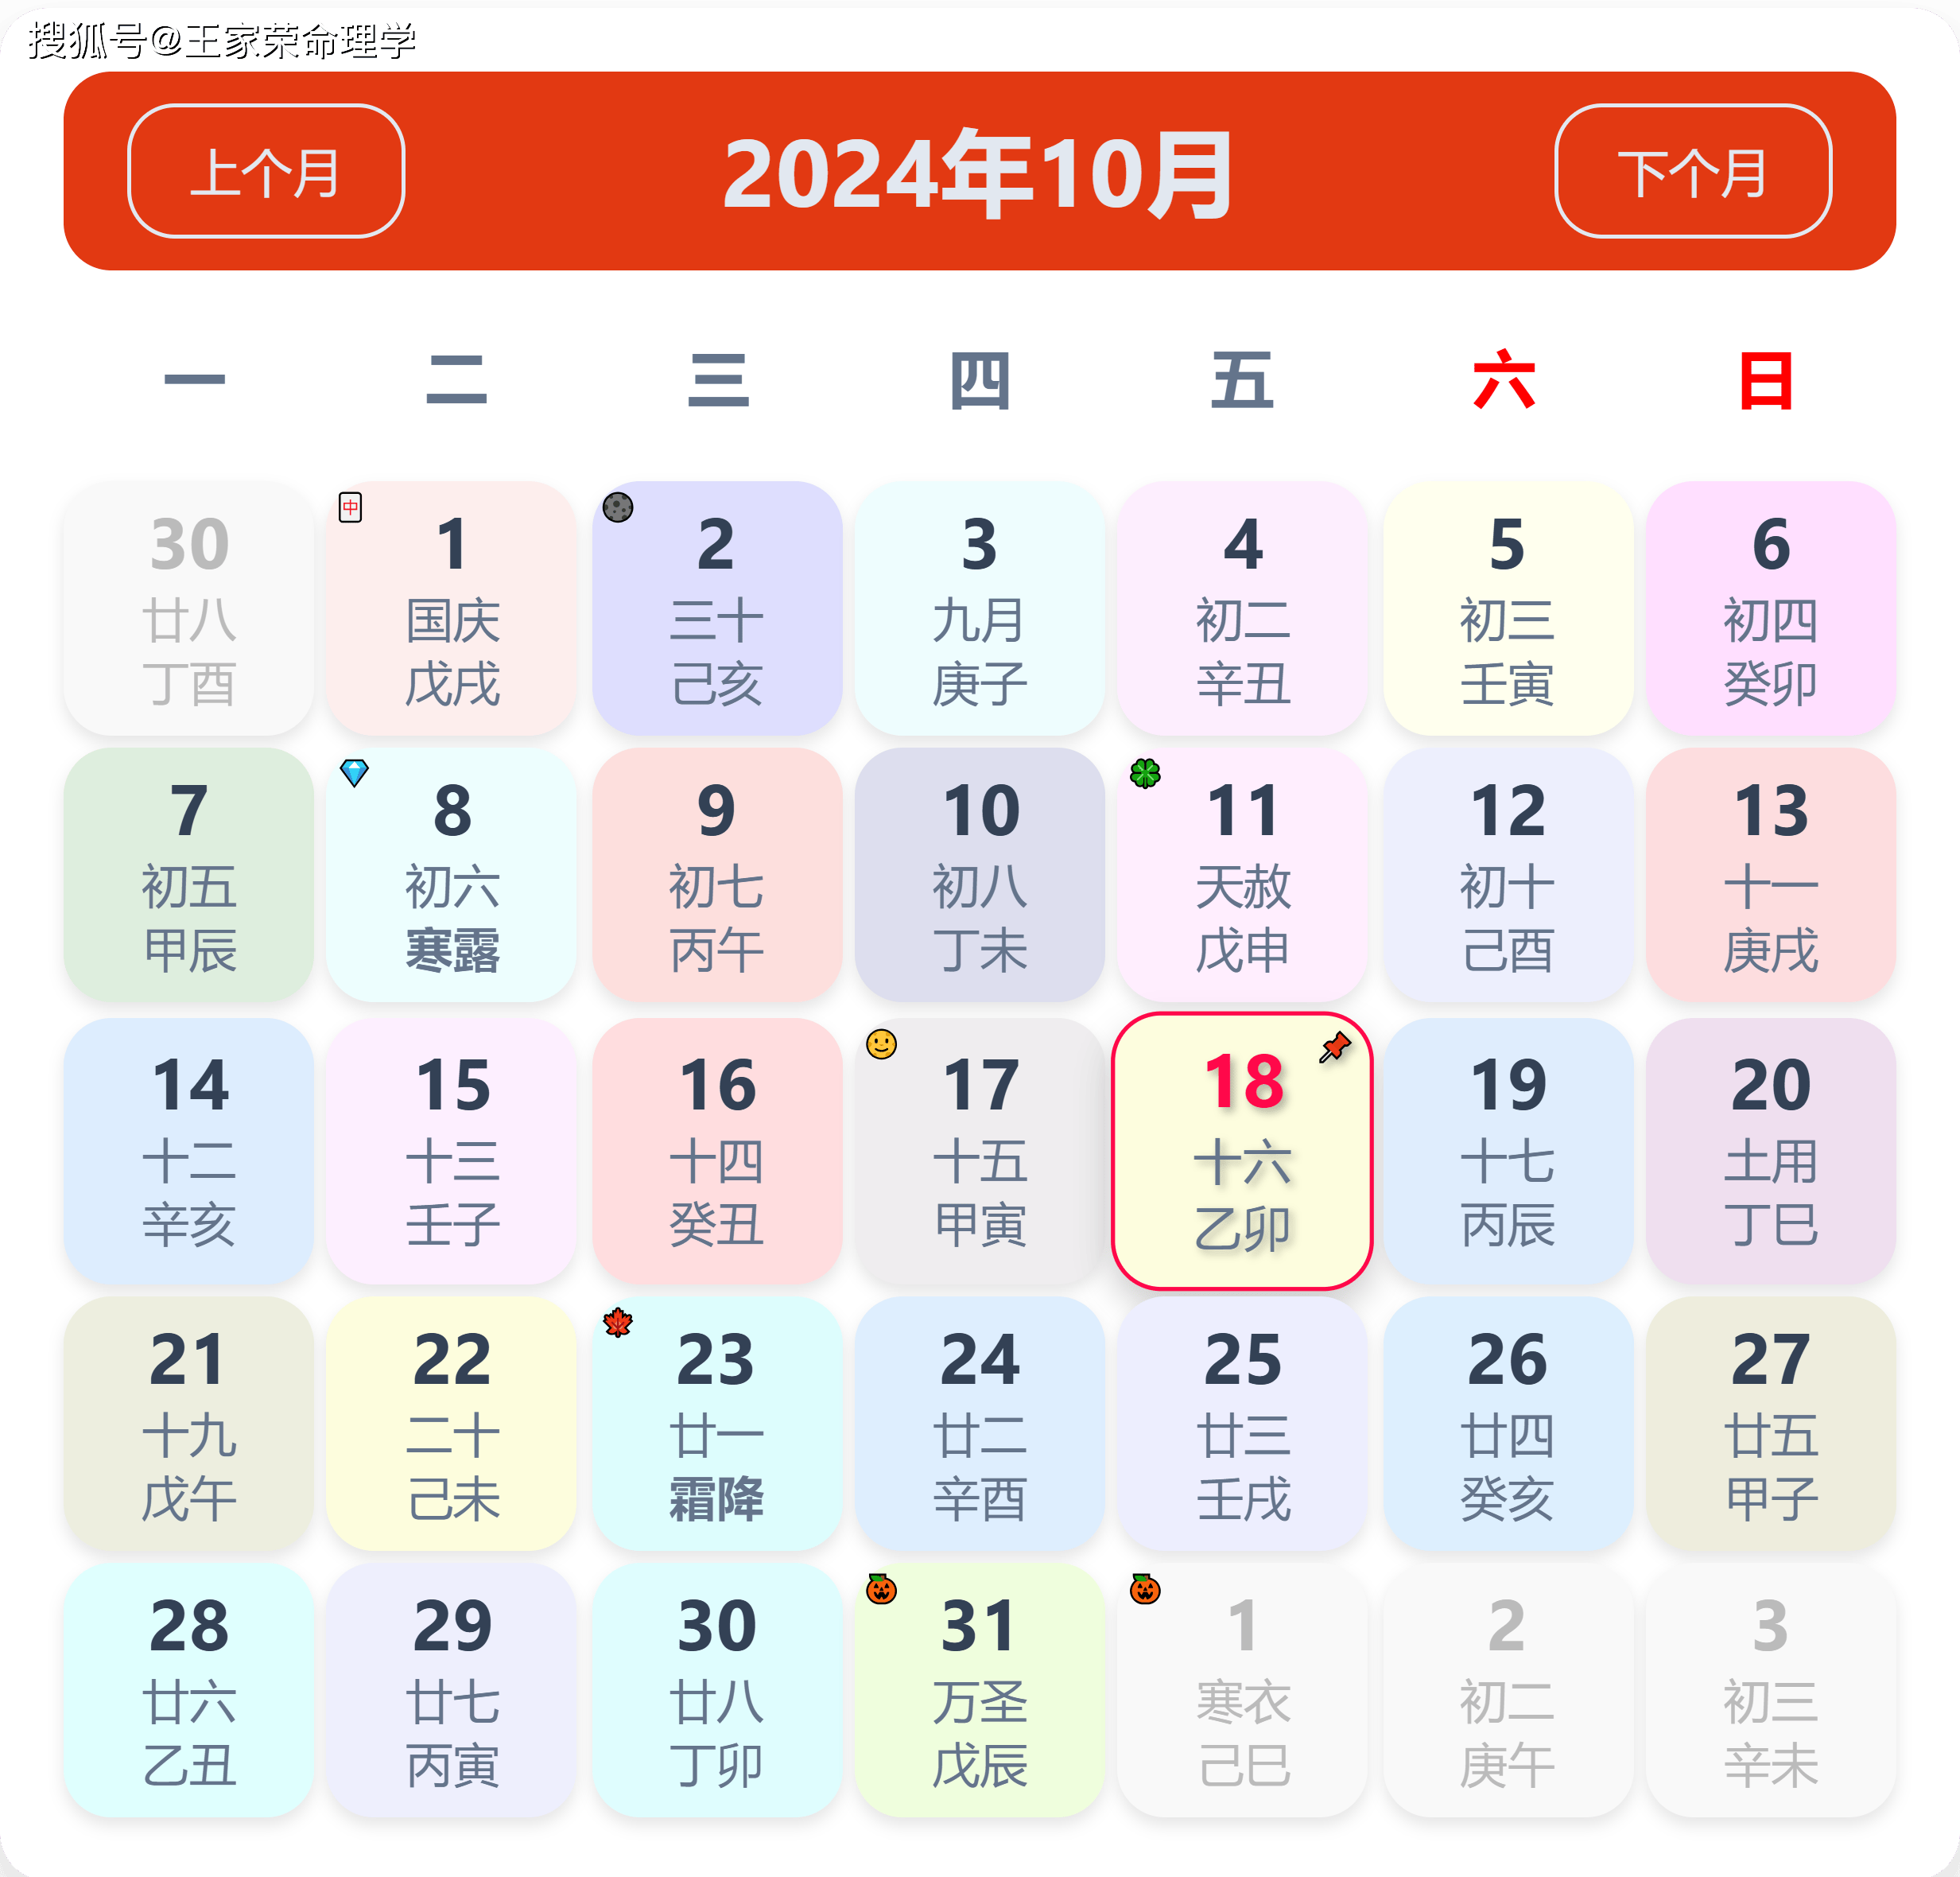Screen dimensions: 1960x1877
Task: Click the red pushpin icon on October 18
Action: pos(1335,1048)
